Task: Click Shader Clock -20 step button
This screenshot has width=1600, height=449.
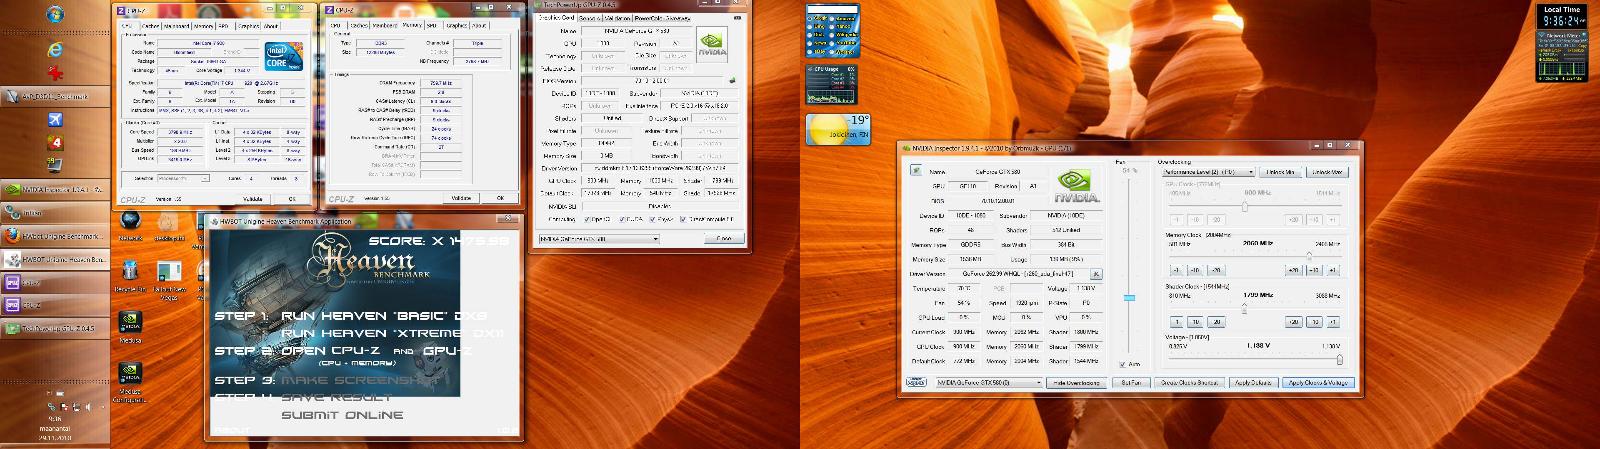Action: 1216,322
